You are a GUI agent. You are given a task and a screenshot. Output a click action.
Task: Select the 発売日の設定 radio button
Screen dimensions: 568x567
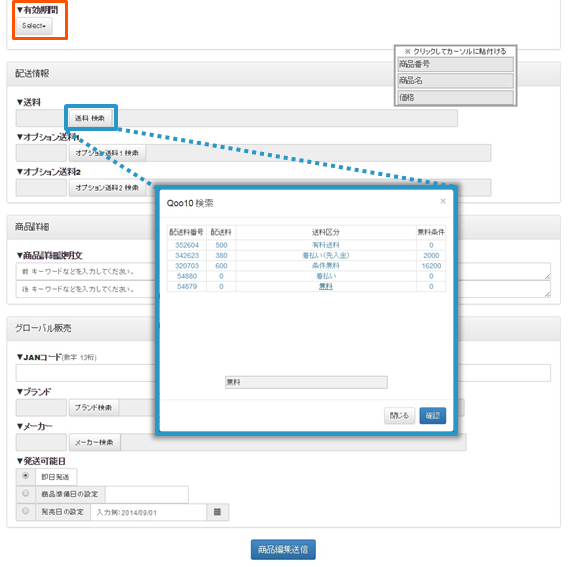[25, 511]
